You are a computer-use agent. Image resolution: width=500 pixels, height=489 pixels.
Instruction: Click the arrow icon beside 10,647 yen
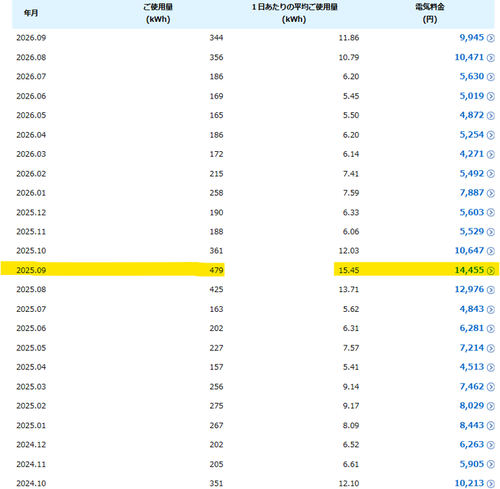pos(490,251)
